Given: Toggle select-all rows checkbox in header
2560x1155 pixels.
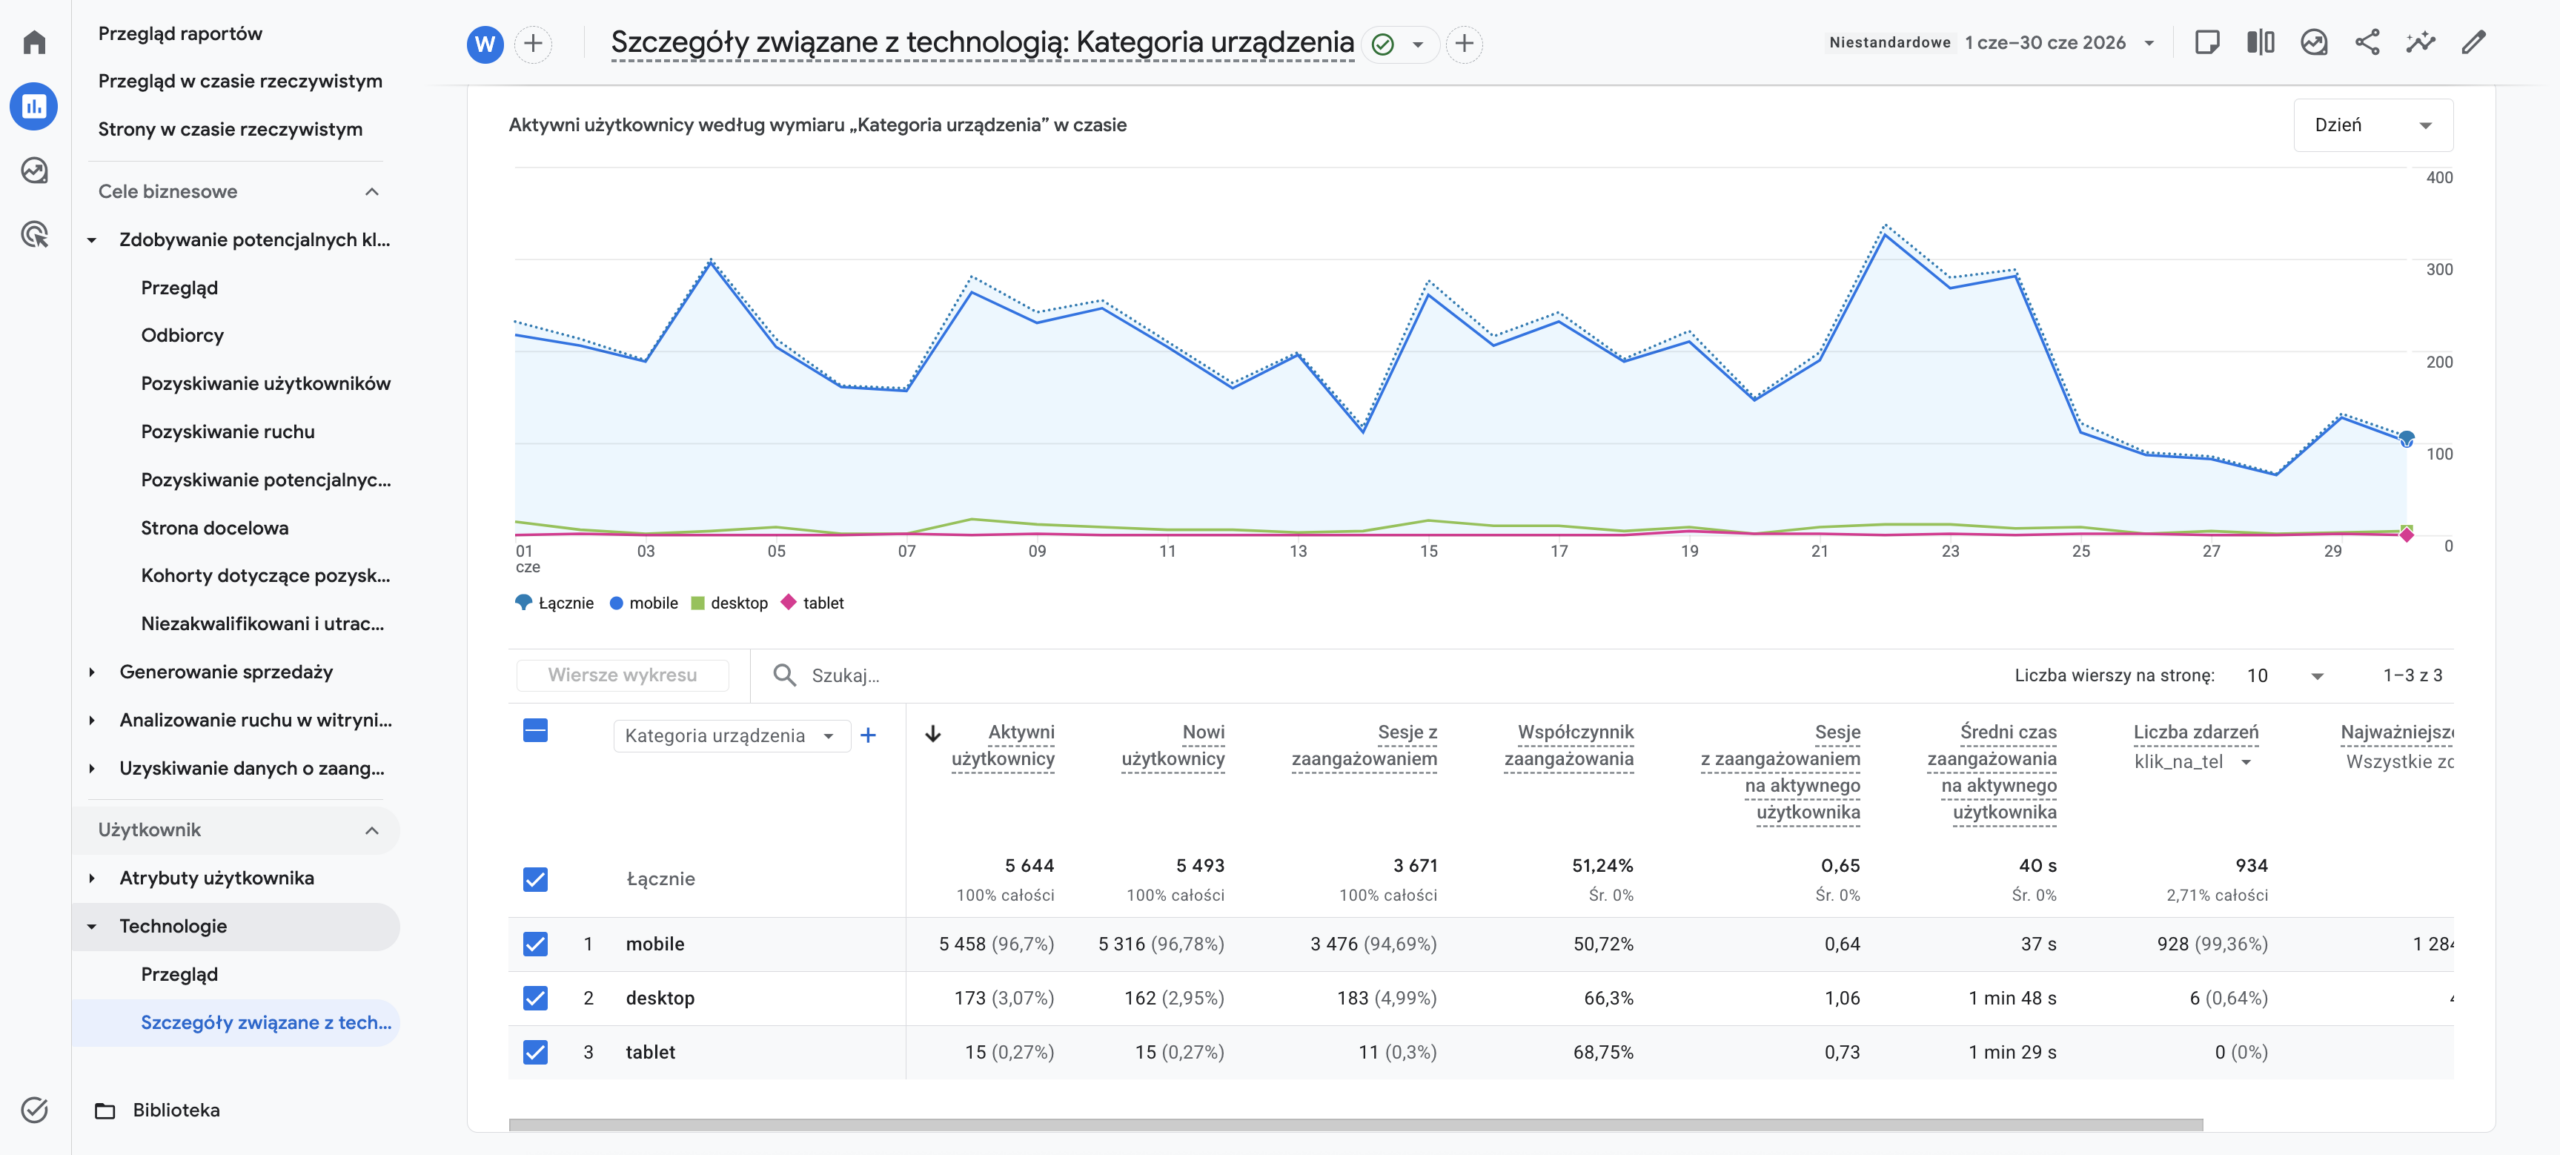Looking at the screenshot, I should pos(536,731).
